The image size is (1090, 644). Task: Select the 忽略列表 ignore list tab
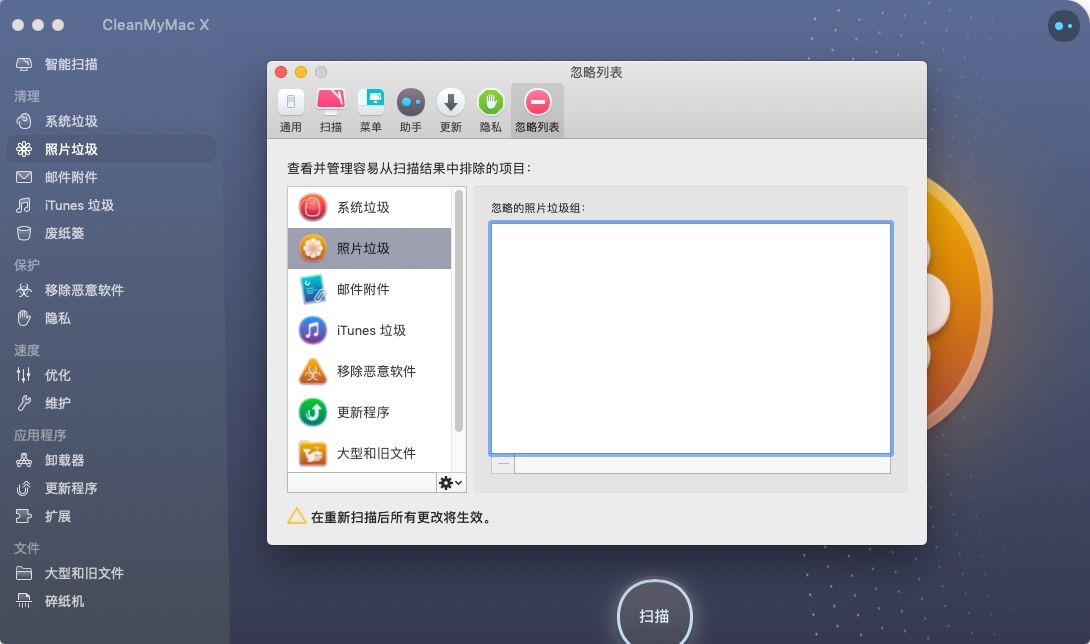point(537,111)
